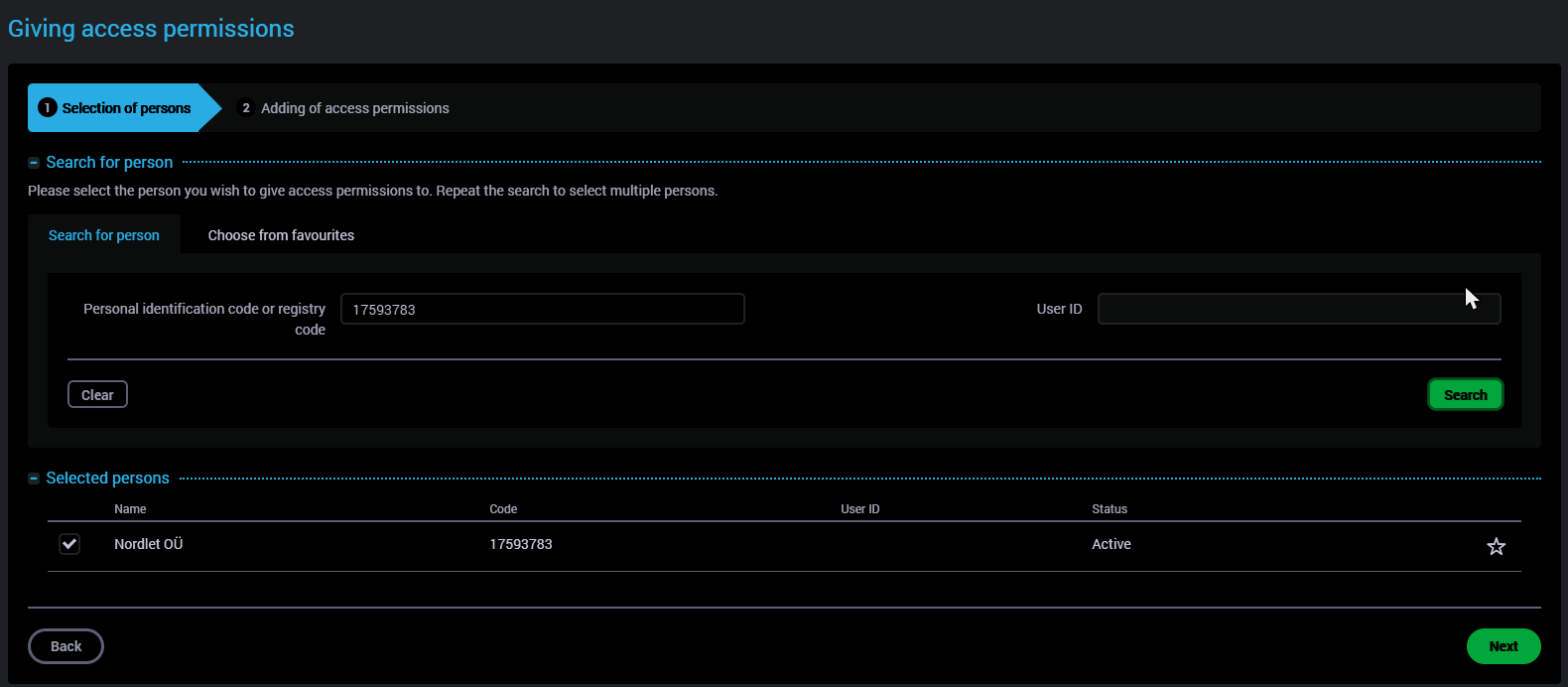This screenshot has height=687, width=1568.
Task: Go Back to the previous page
Action: (x=66, y=646)
